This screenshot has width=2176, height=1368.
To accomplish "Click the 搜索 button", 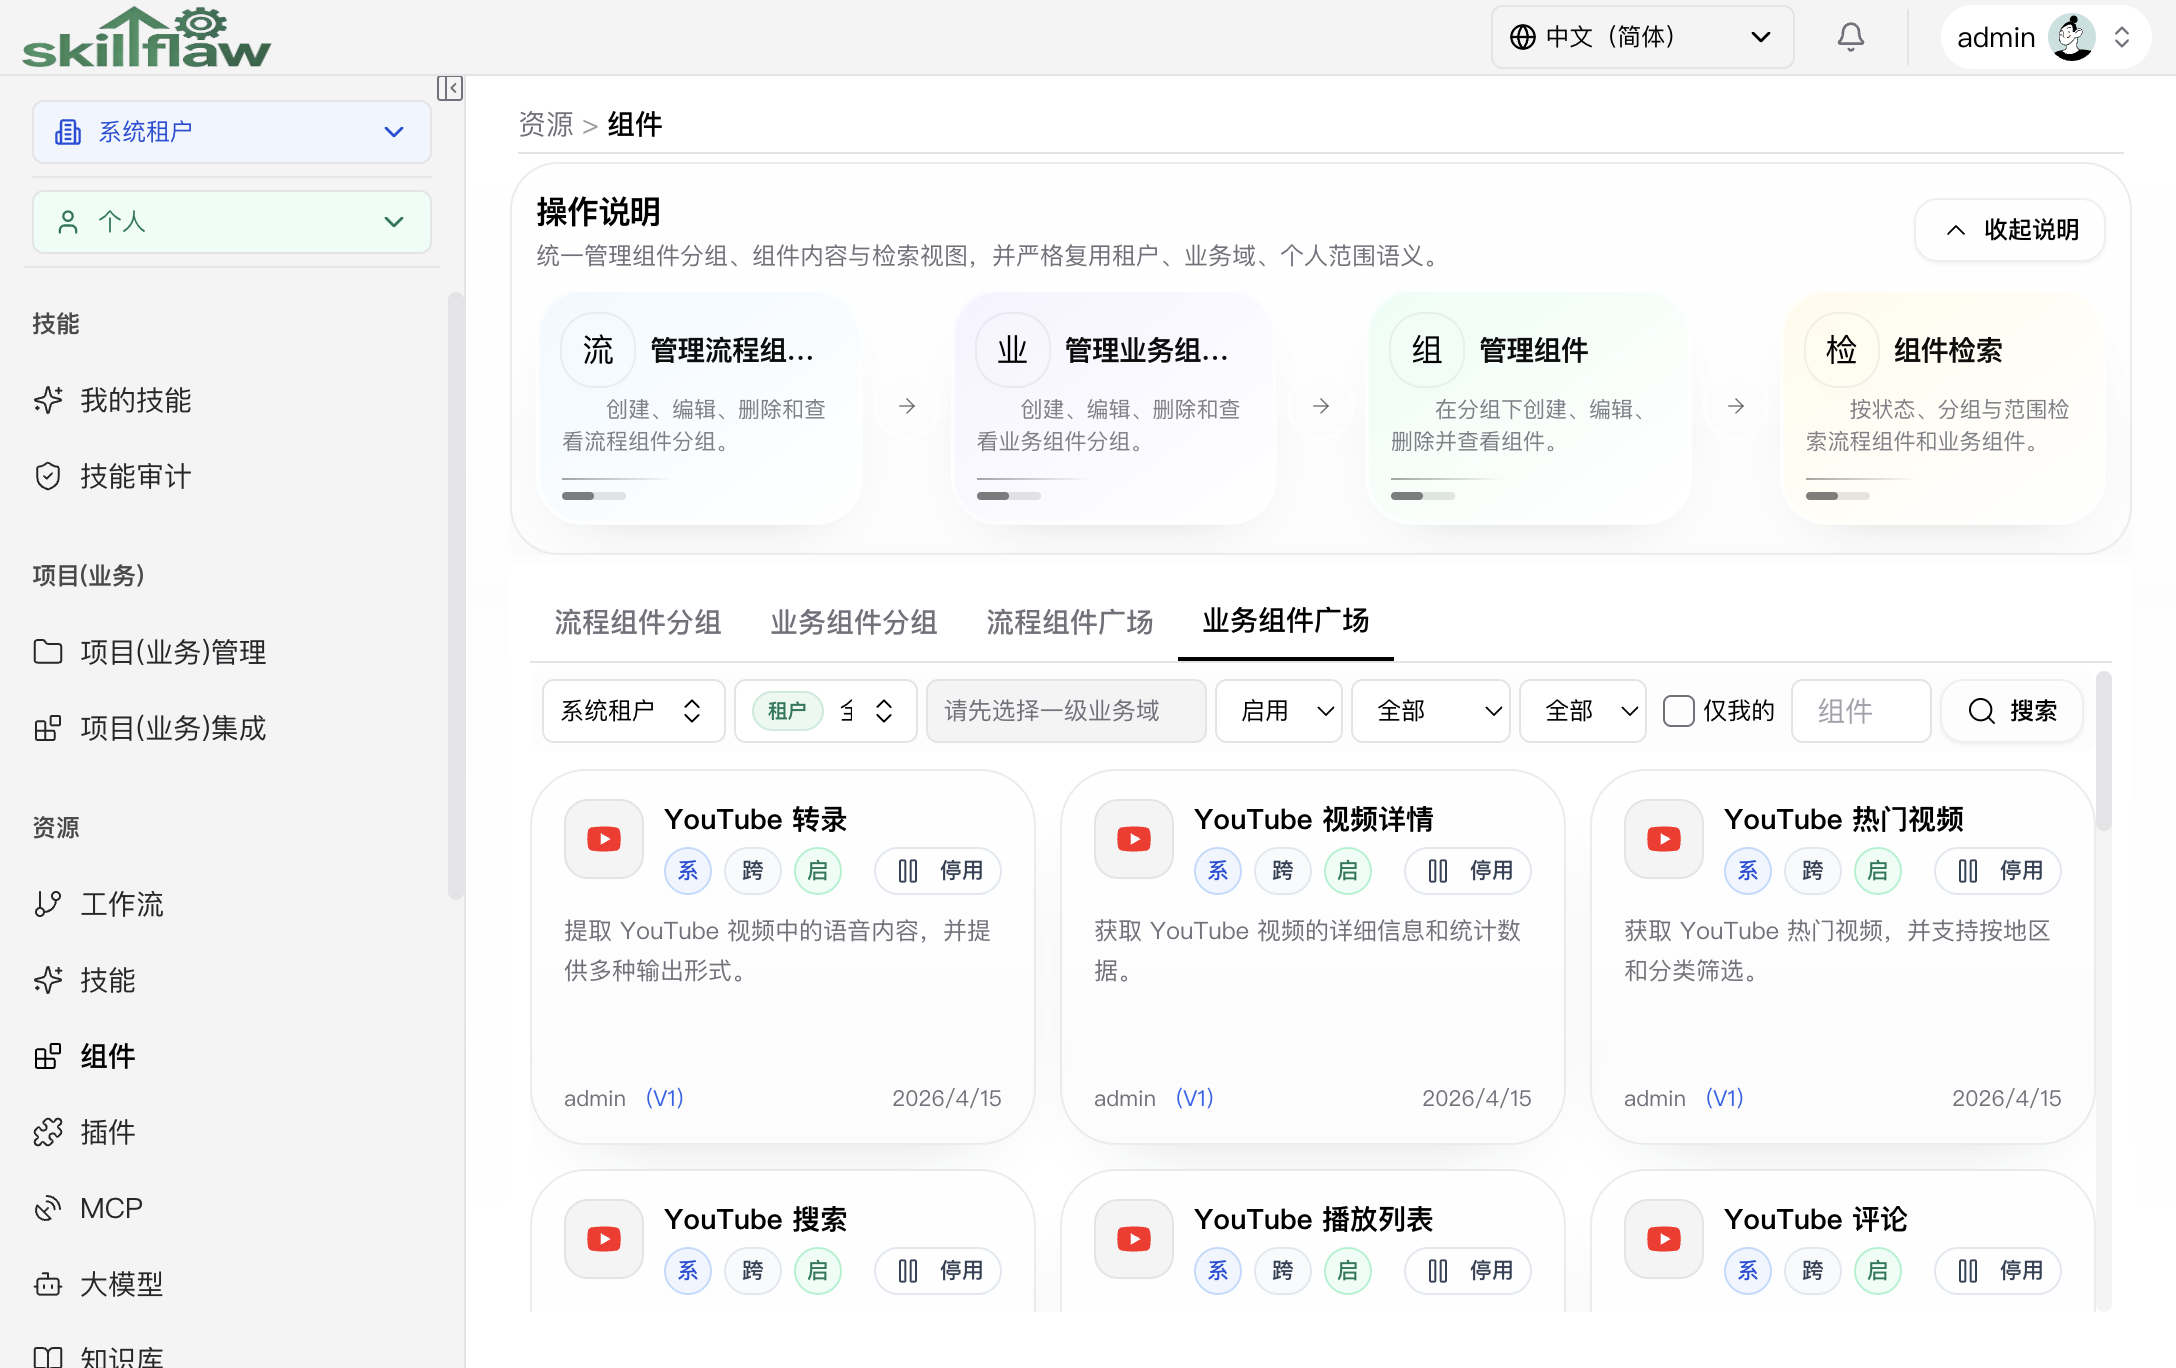I will pos(2012,711).
